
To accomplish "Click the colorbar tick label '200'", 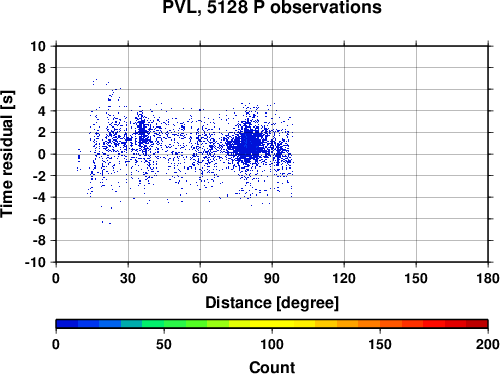I will tap(488, 344).
